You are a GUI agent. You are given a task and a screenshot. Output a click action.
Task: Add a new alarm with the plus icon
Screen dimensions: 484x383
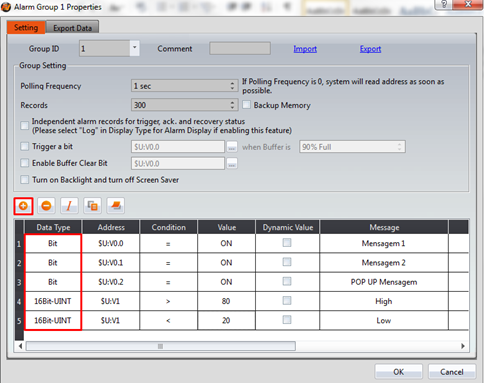tap(23, 206)
